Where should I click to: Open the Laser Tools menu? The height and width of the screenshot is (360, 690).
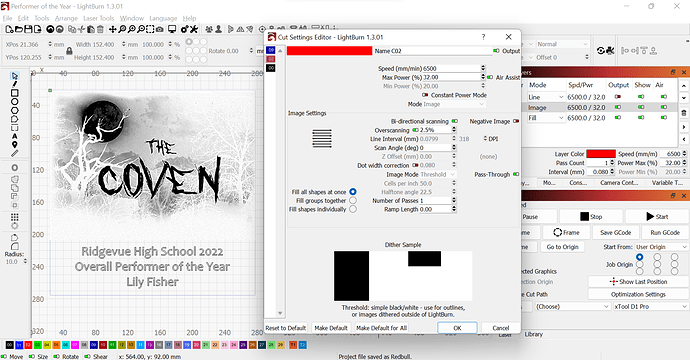[99, 18]
